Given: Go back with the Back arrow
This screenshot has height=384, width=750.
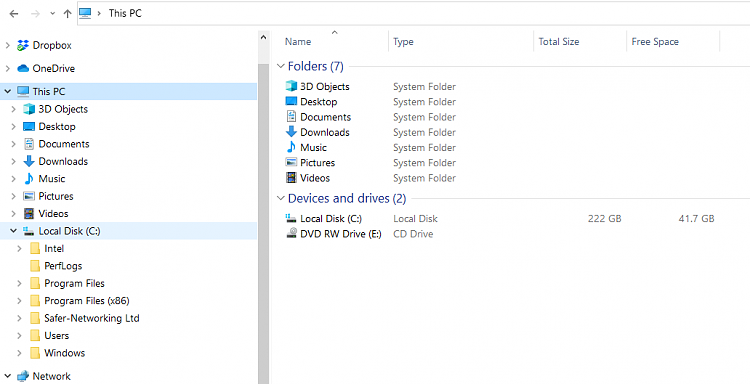Looking at the screenshot, I should point(14,14).
